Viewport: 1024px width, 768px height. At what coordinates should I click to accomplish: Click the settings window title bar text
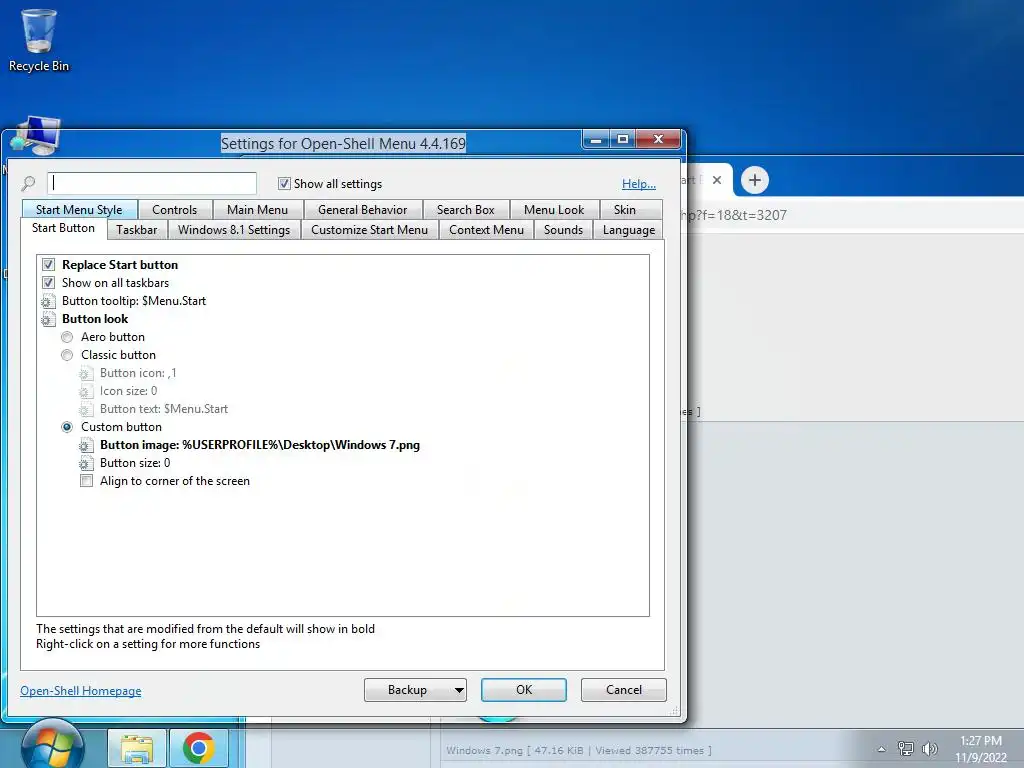point(343,143)
